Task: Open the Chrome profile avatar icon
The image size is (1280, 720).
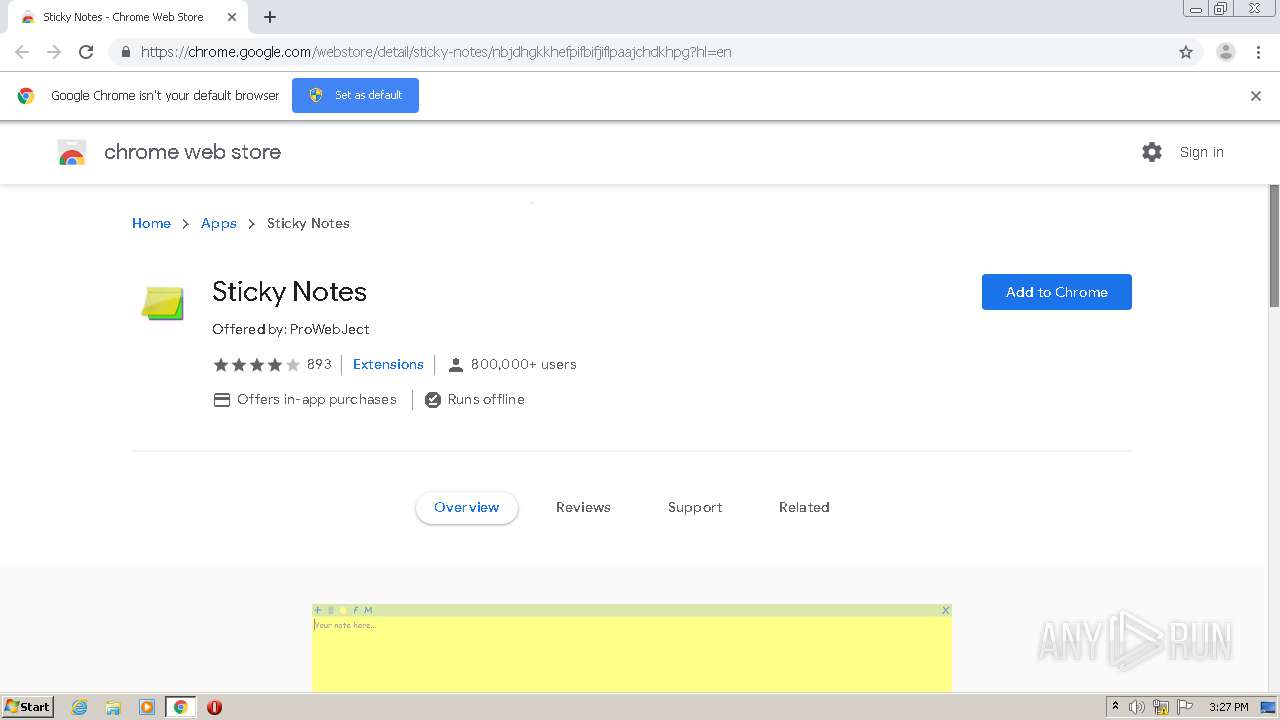Action: [1226, 52]
